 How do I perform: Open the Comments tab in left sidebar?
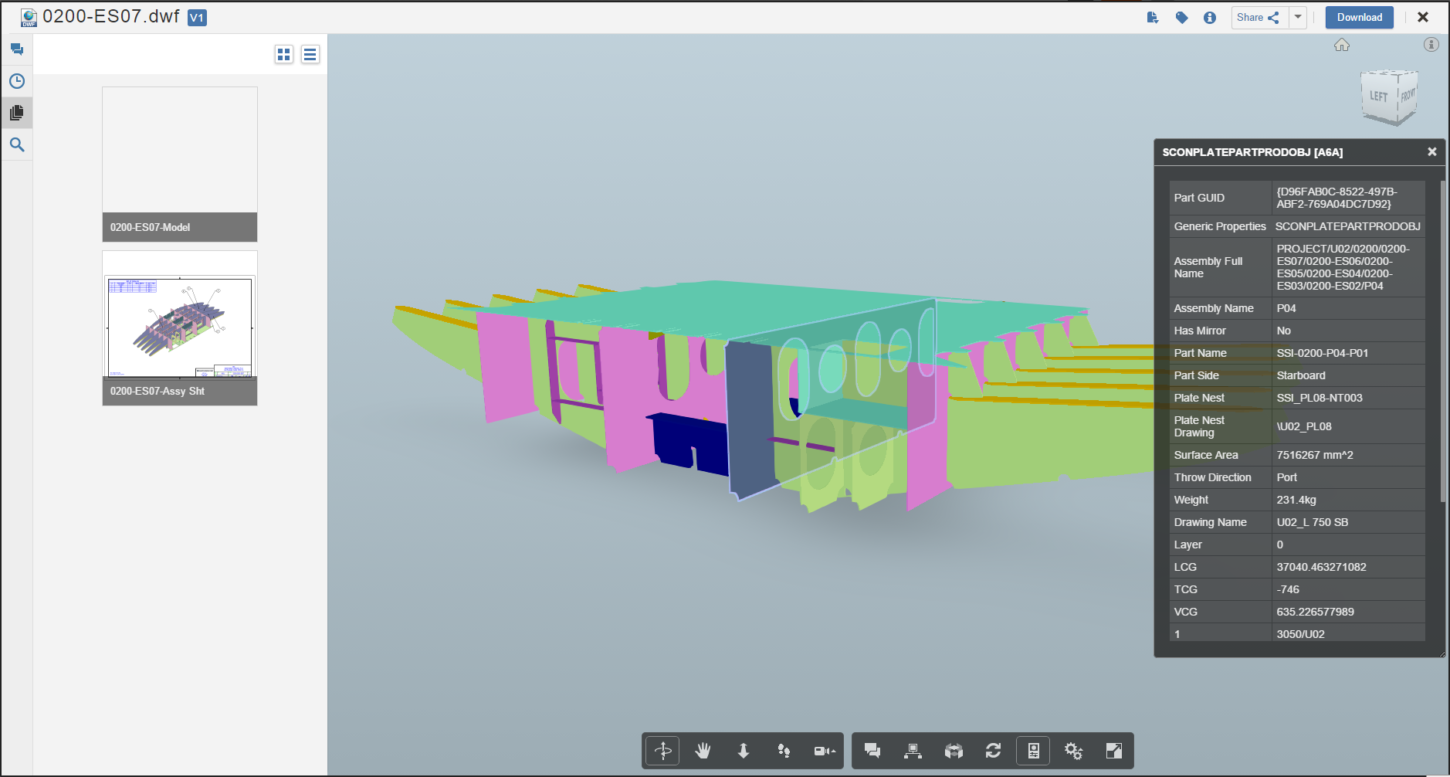click(17, 49)
